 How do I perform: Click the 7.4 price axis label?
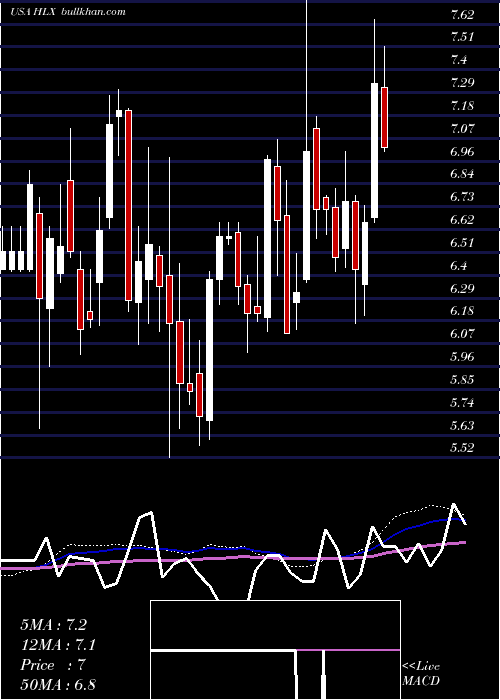(x=459, y=60)
